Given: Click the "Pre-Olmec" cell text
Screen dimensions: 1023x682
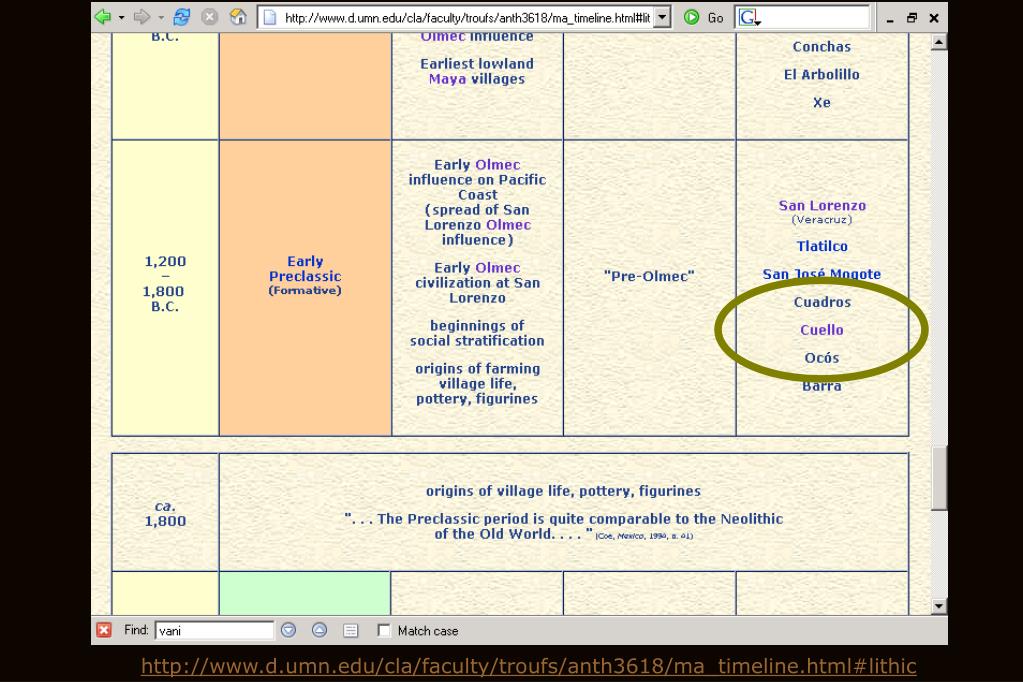Looking at the screenshot, I should click(649, 276).
